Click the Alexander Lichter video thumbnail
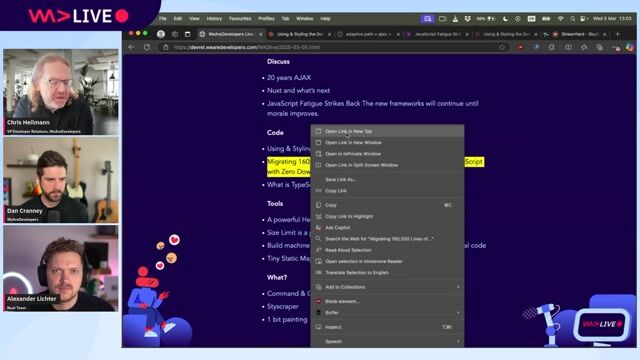Viewport: 640px width, 360px height. point(61,268)
